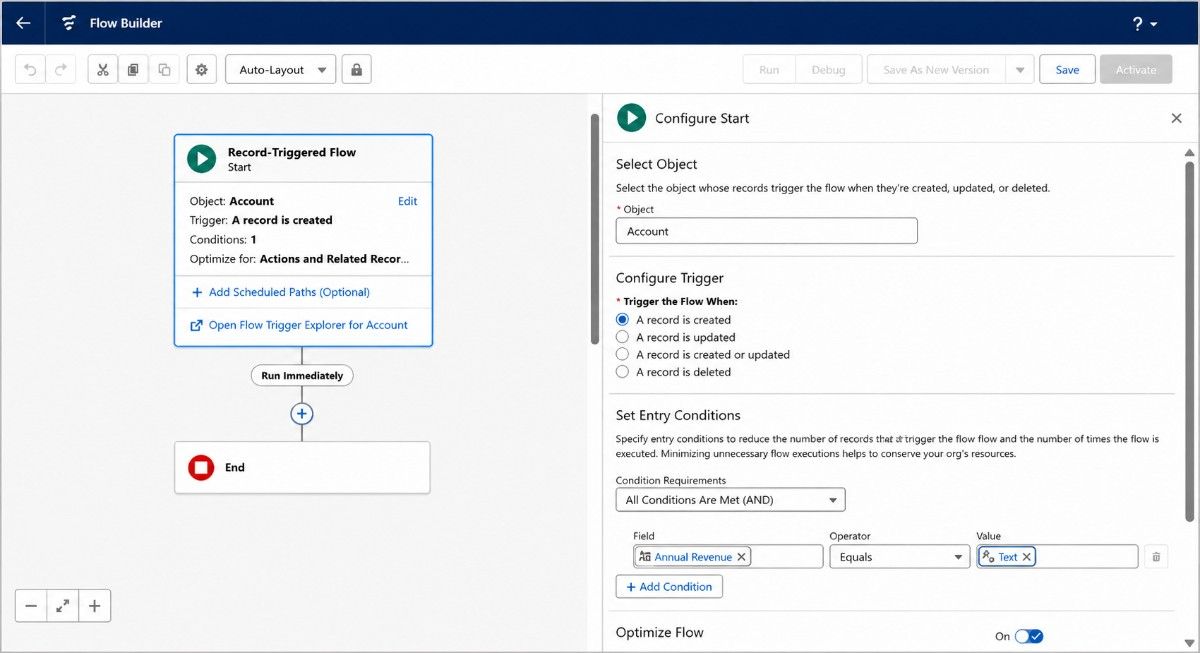Open Condition Requirements dropdown
Viewport: 1200px width, 653px height.
(x=730, y=500)
